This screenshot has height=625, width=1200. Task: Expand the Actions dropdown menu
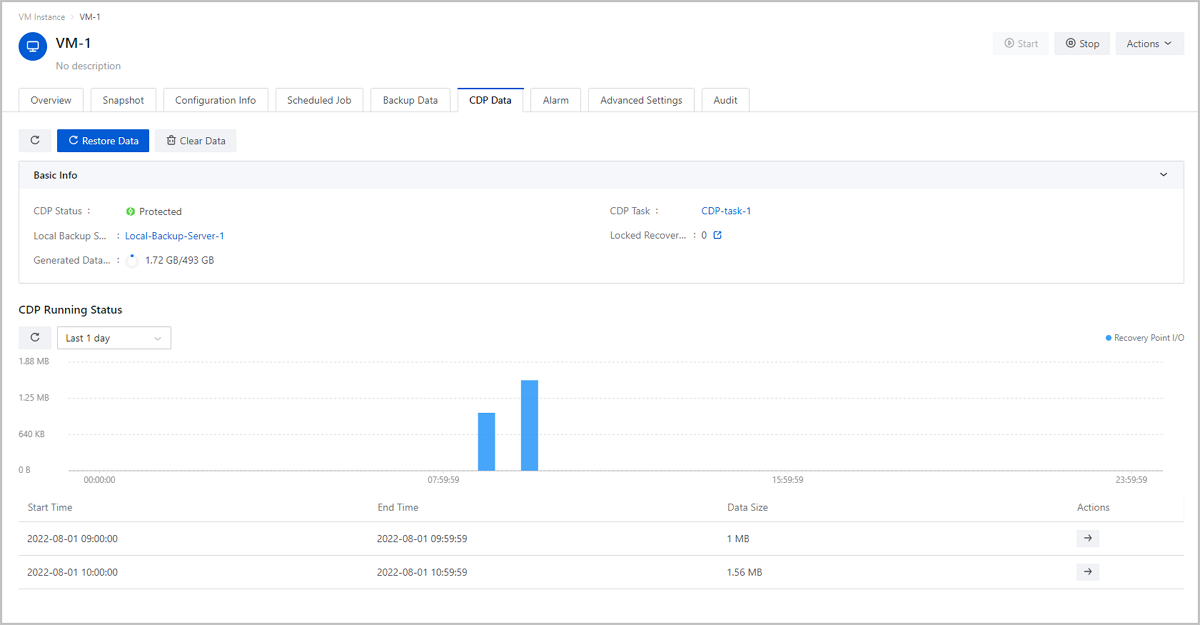point(1149,44)
